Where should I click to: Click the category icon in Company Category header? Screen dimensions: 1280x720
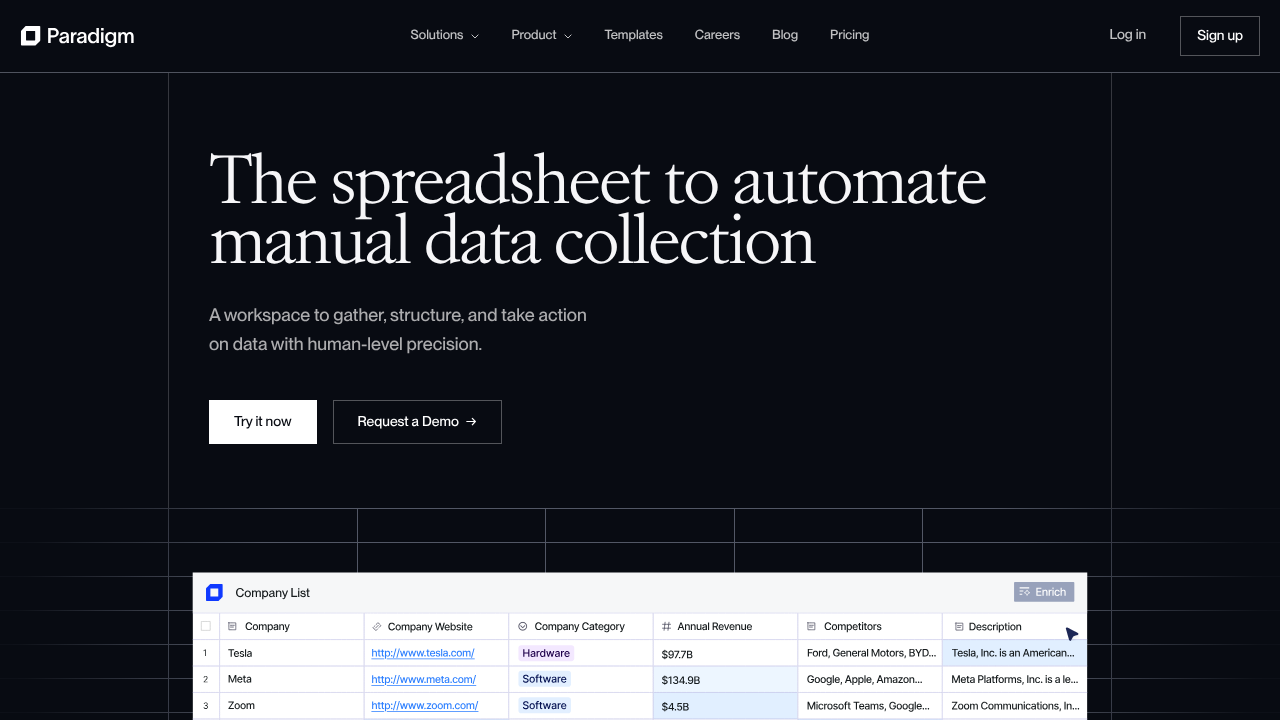coord(521,626)
